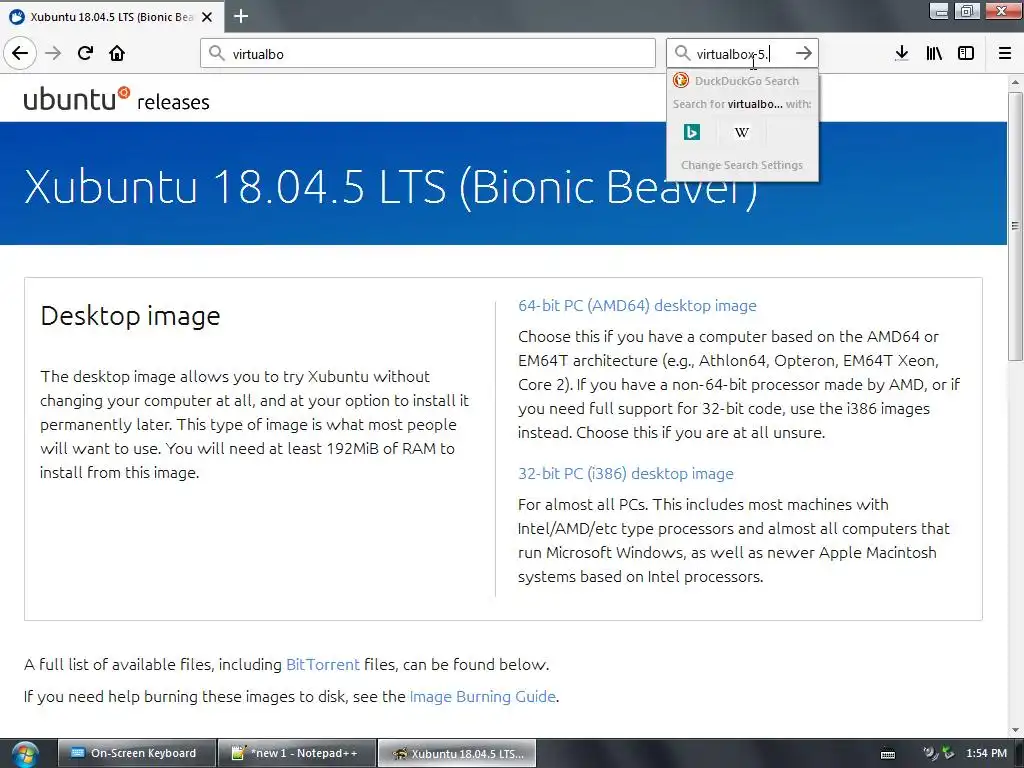
Task: Choose DuckDuckGo Search suggestion
Action: [742, 81]
